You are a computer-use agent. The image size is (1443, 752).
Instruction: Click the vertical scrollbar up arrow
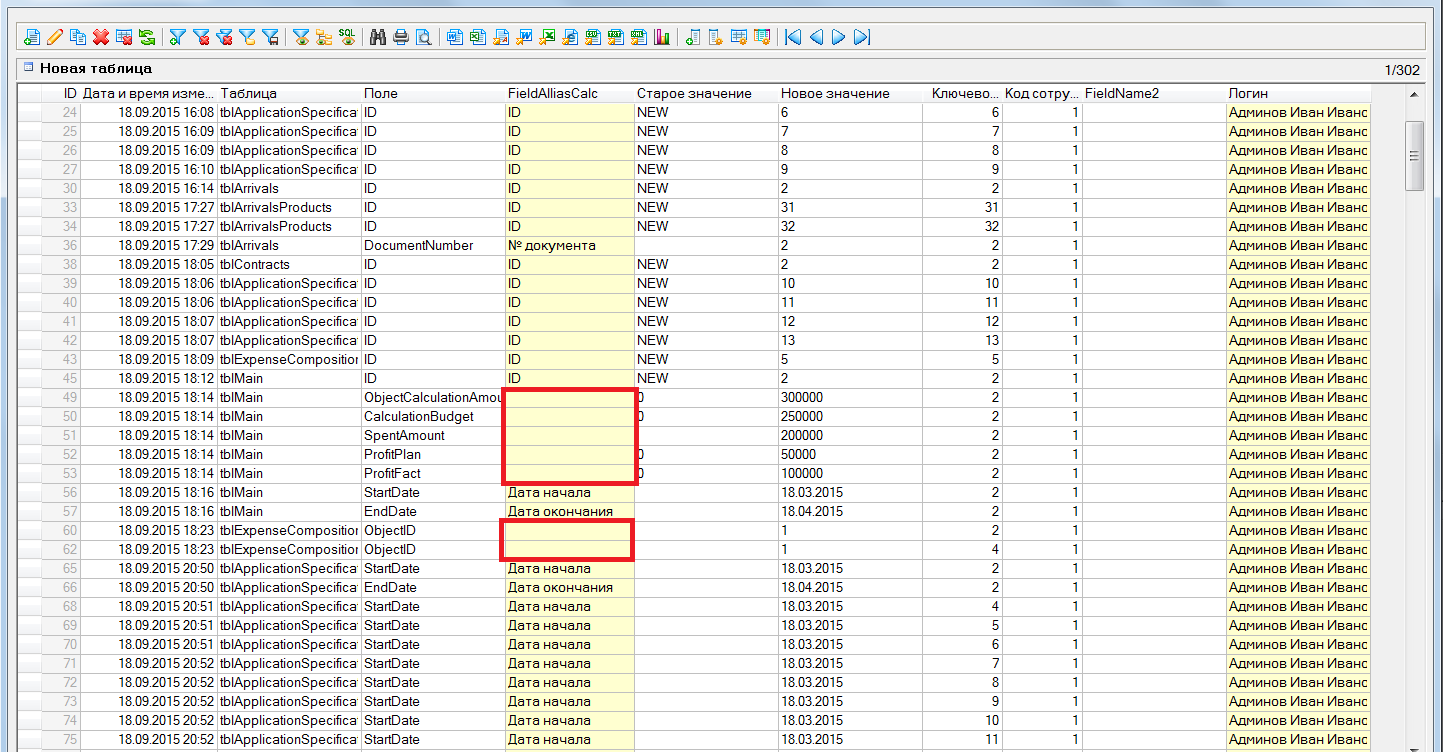(x=1414, y=94)
